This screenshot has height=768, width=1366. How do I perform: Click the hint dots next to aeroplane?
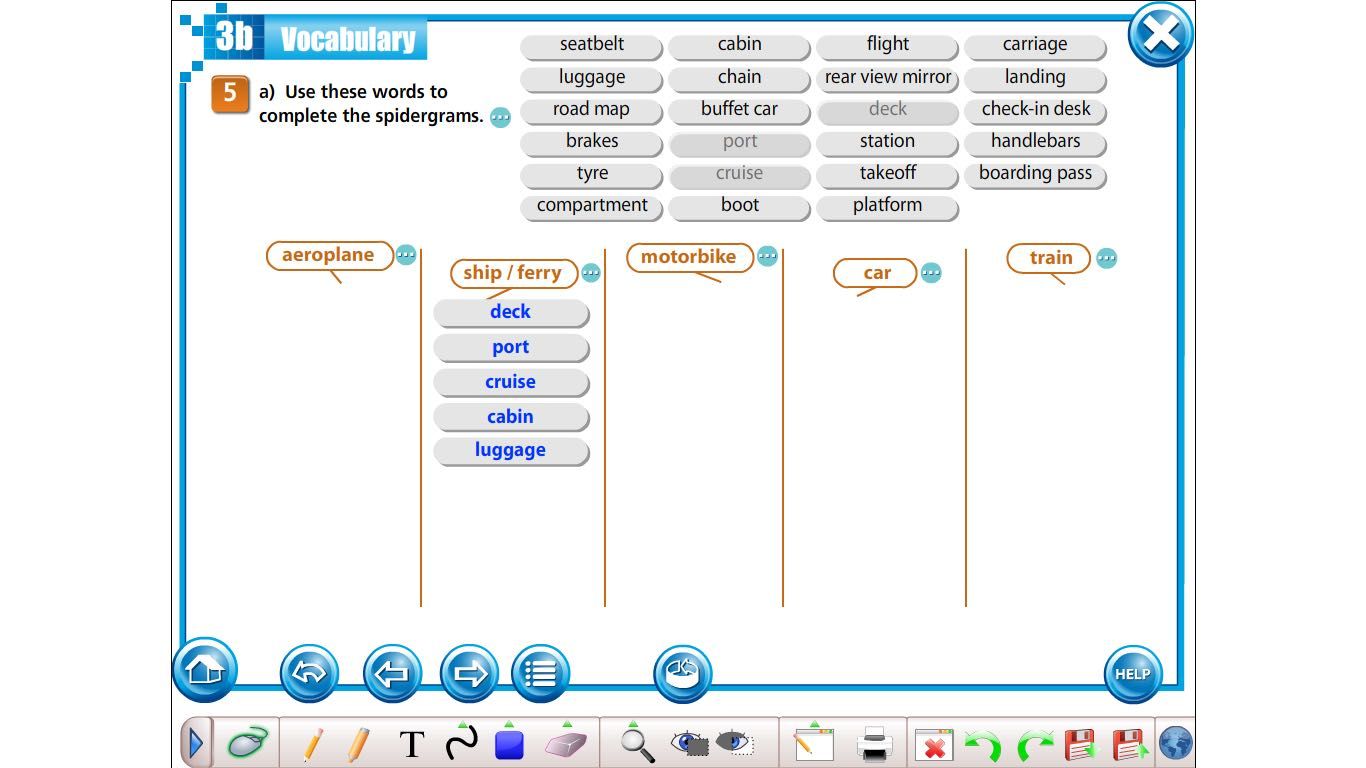405,255
